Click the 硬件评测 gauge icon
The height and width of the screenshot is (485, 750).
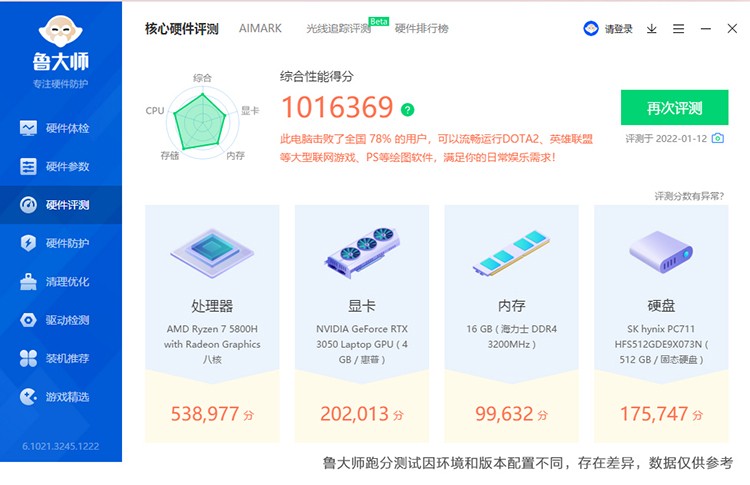point(28,205)
